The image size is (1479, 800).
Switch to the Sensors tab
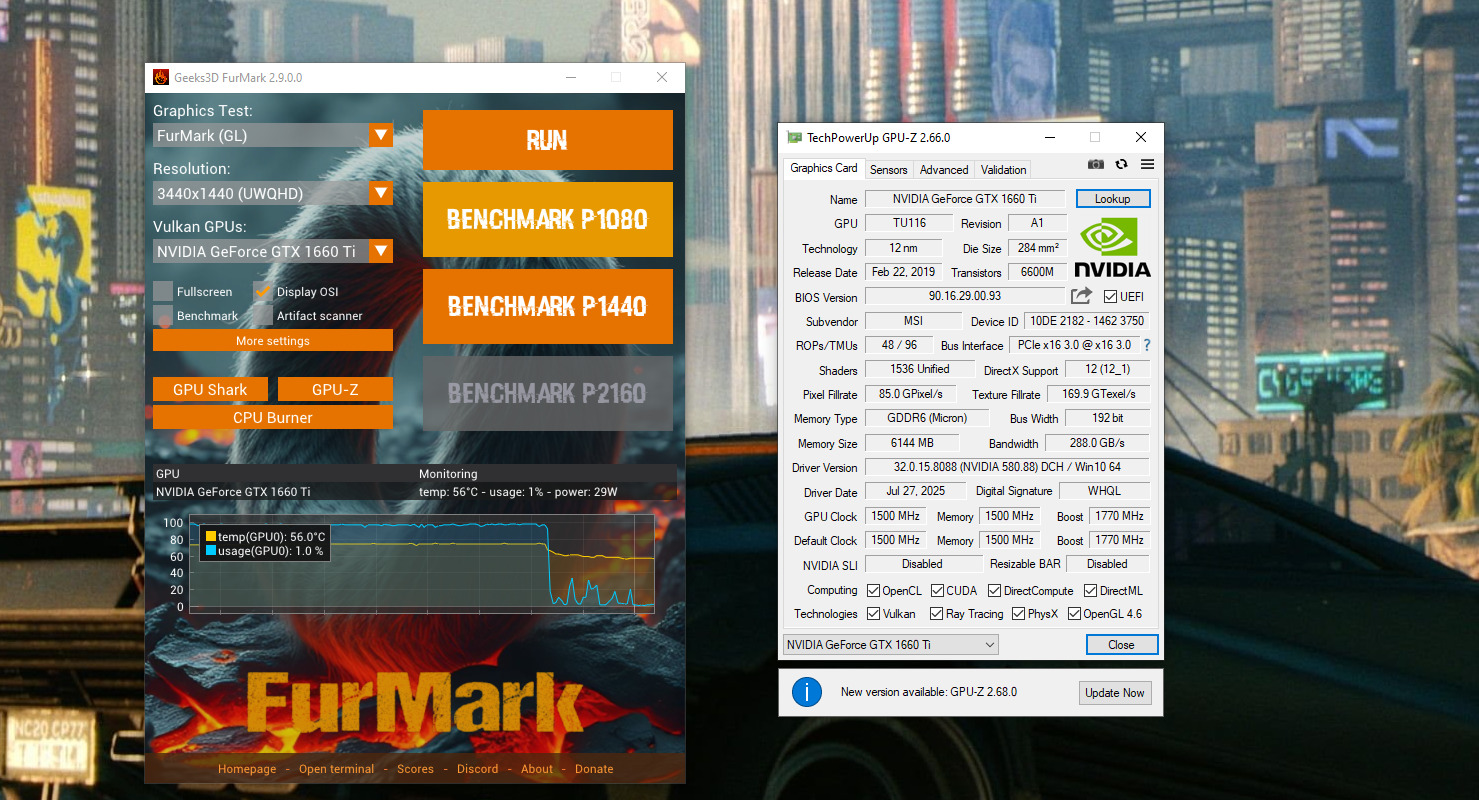tap(888, 170)
